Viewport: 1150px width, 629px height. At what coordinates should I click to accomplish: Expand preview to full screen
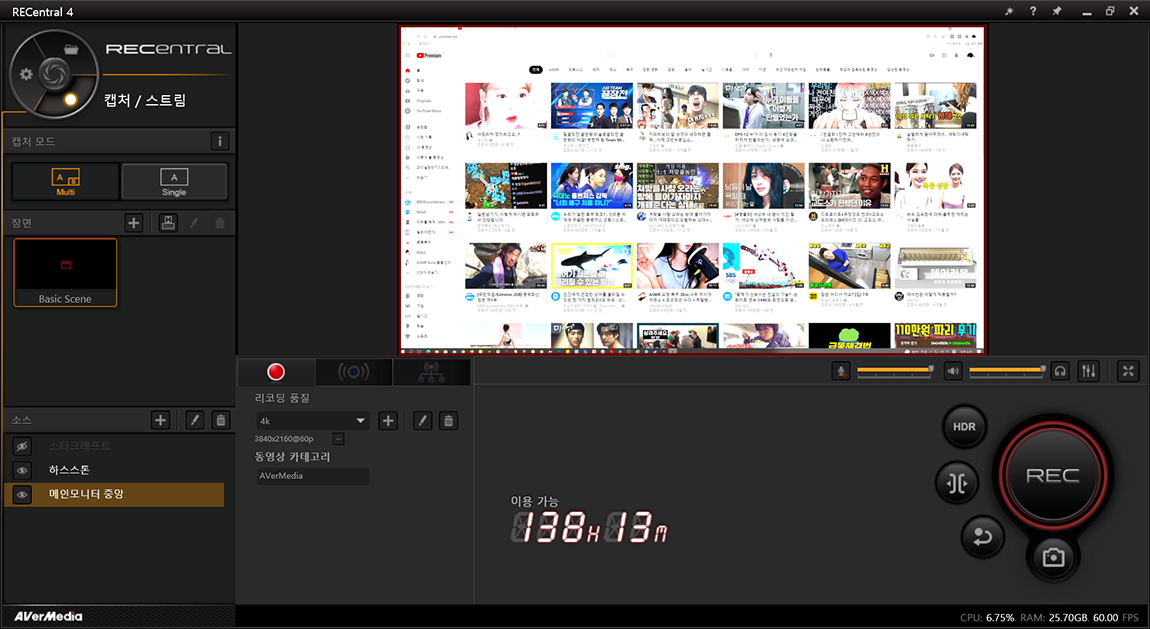[x=1128, y=371]
